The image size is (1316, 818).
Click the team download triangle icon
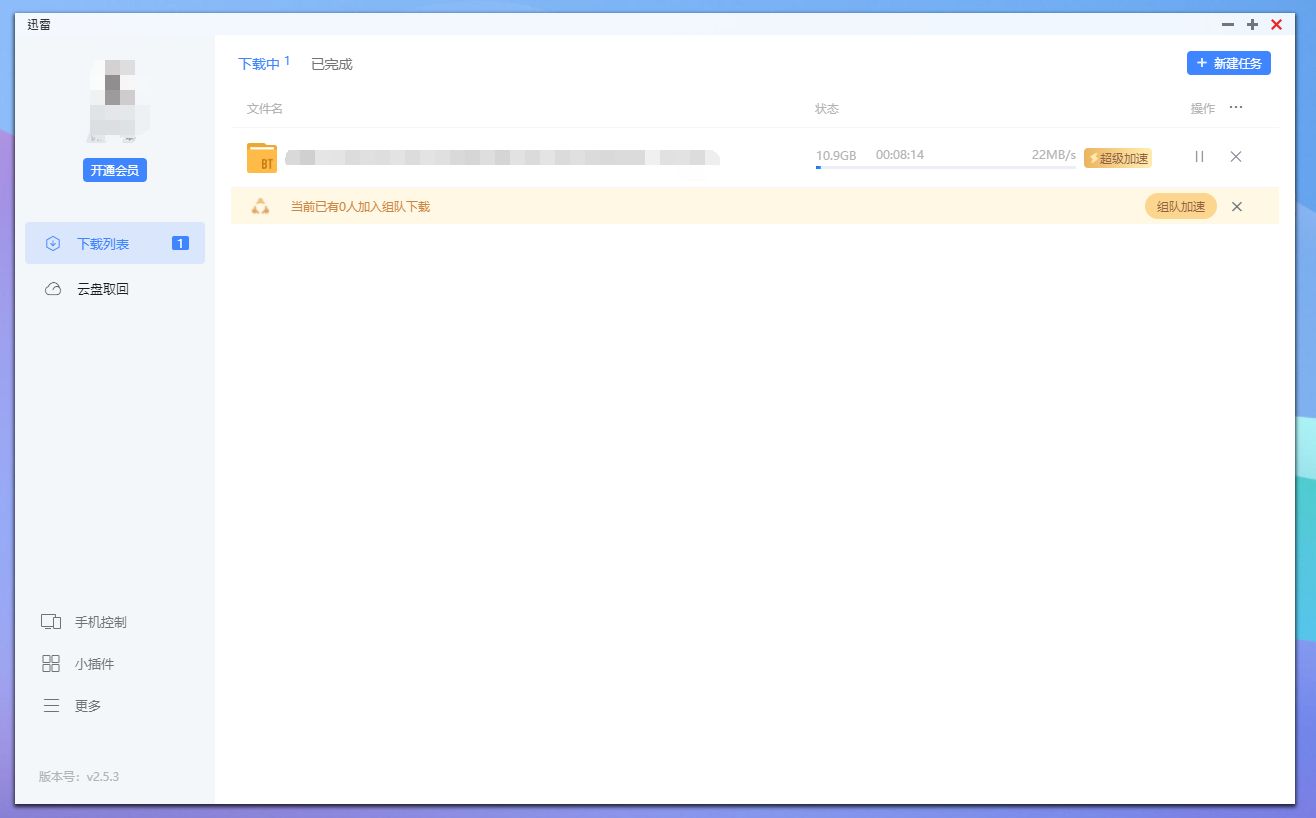tap(260, 207)
